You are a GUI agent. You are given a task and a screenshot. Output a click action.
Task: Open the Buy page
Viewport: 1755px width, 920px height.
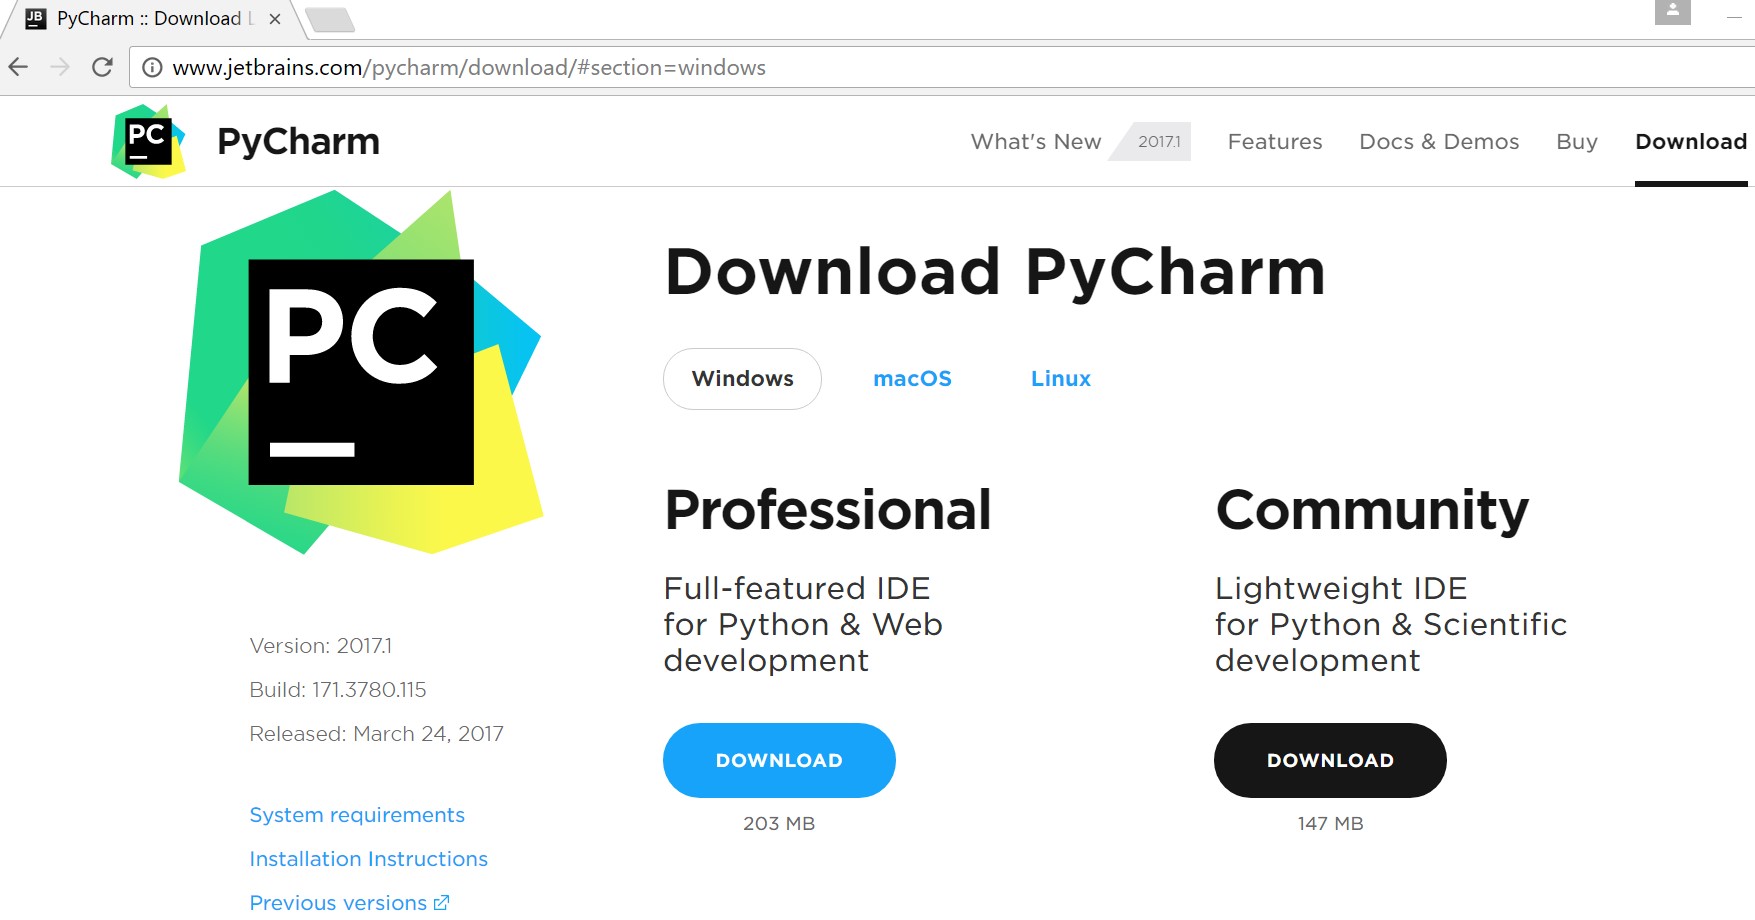pos(1577,142)
